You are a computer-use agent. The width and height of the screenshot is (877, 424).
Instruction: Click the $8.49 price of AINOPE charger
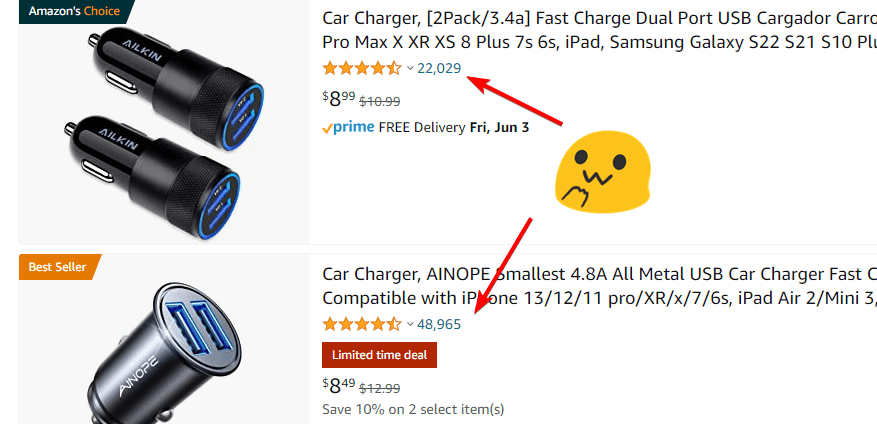tap(338, 386)
